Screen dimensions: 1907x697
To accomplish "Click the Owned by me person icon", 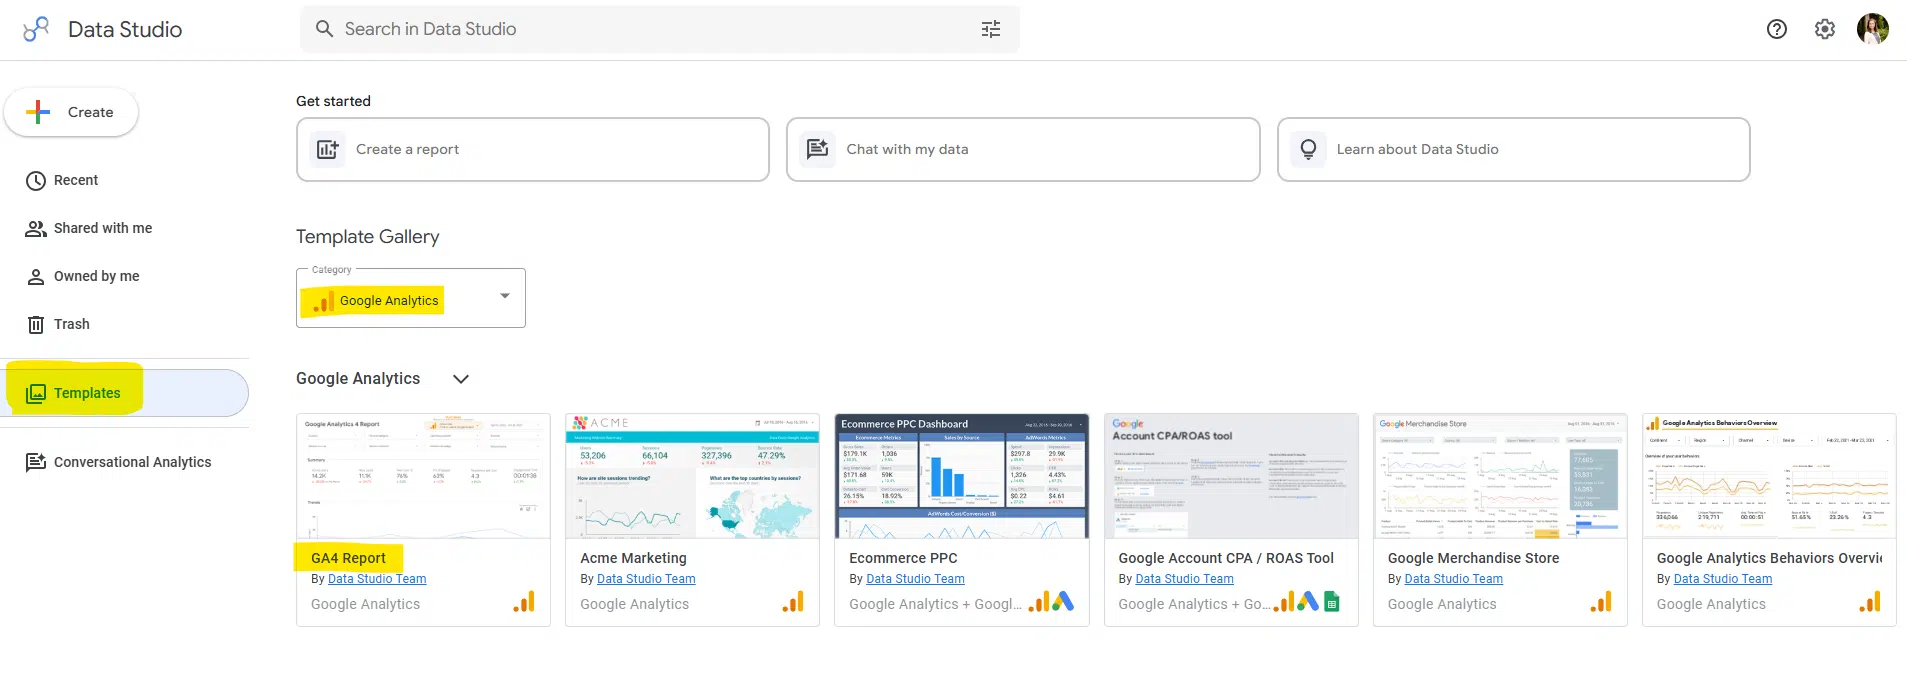I will [x=36, y=277].
